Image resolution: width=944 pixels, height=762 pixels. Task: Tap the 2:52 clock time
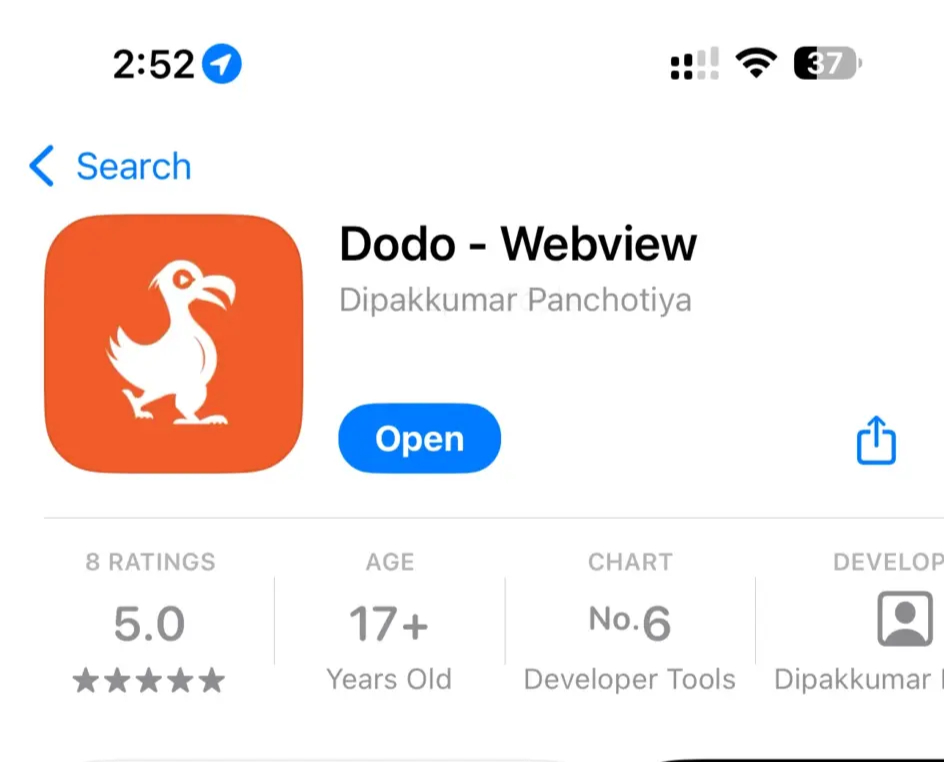[154, 64]
